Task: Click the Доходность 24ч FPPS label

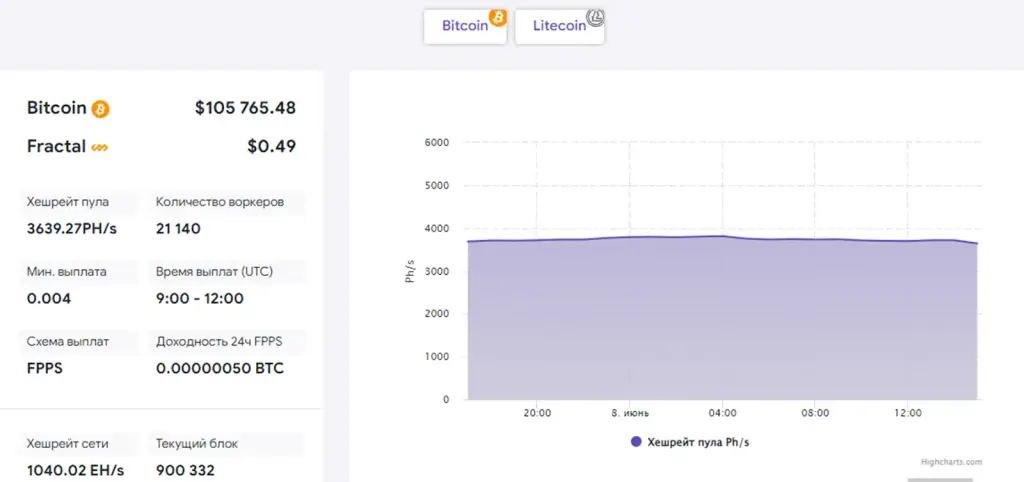Action: 219,342
